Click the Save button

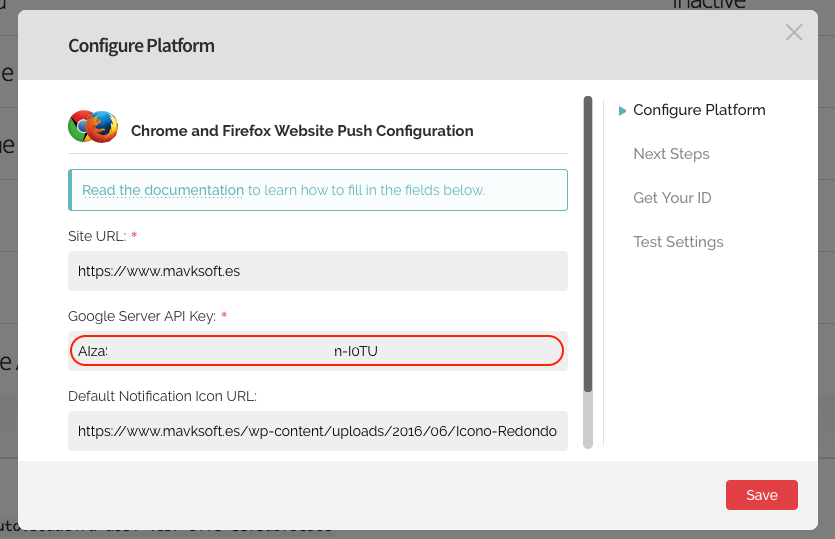[x=762, y=495]
